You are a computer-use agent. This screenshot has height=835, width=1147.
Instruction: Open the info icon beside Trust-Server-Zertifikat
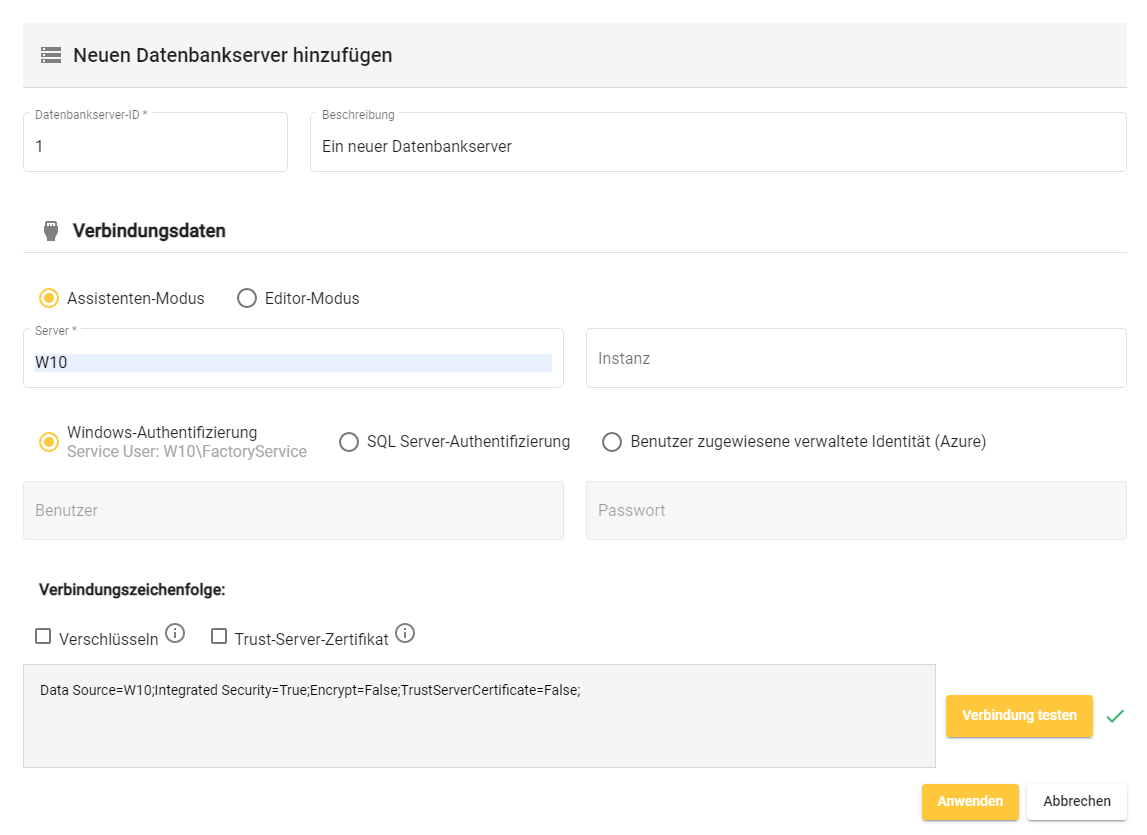404,631
